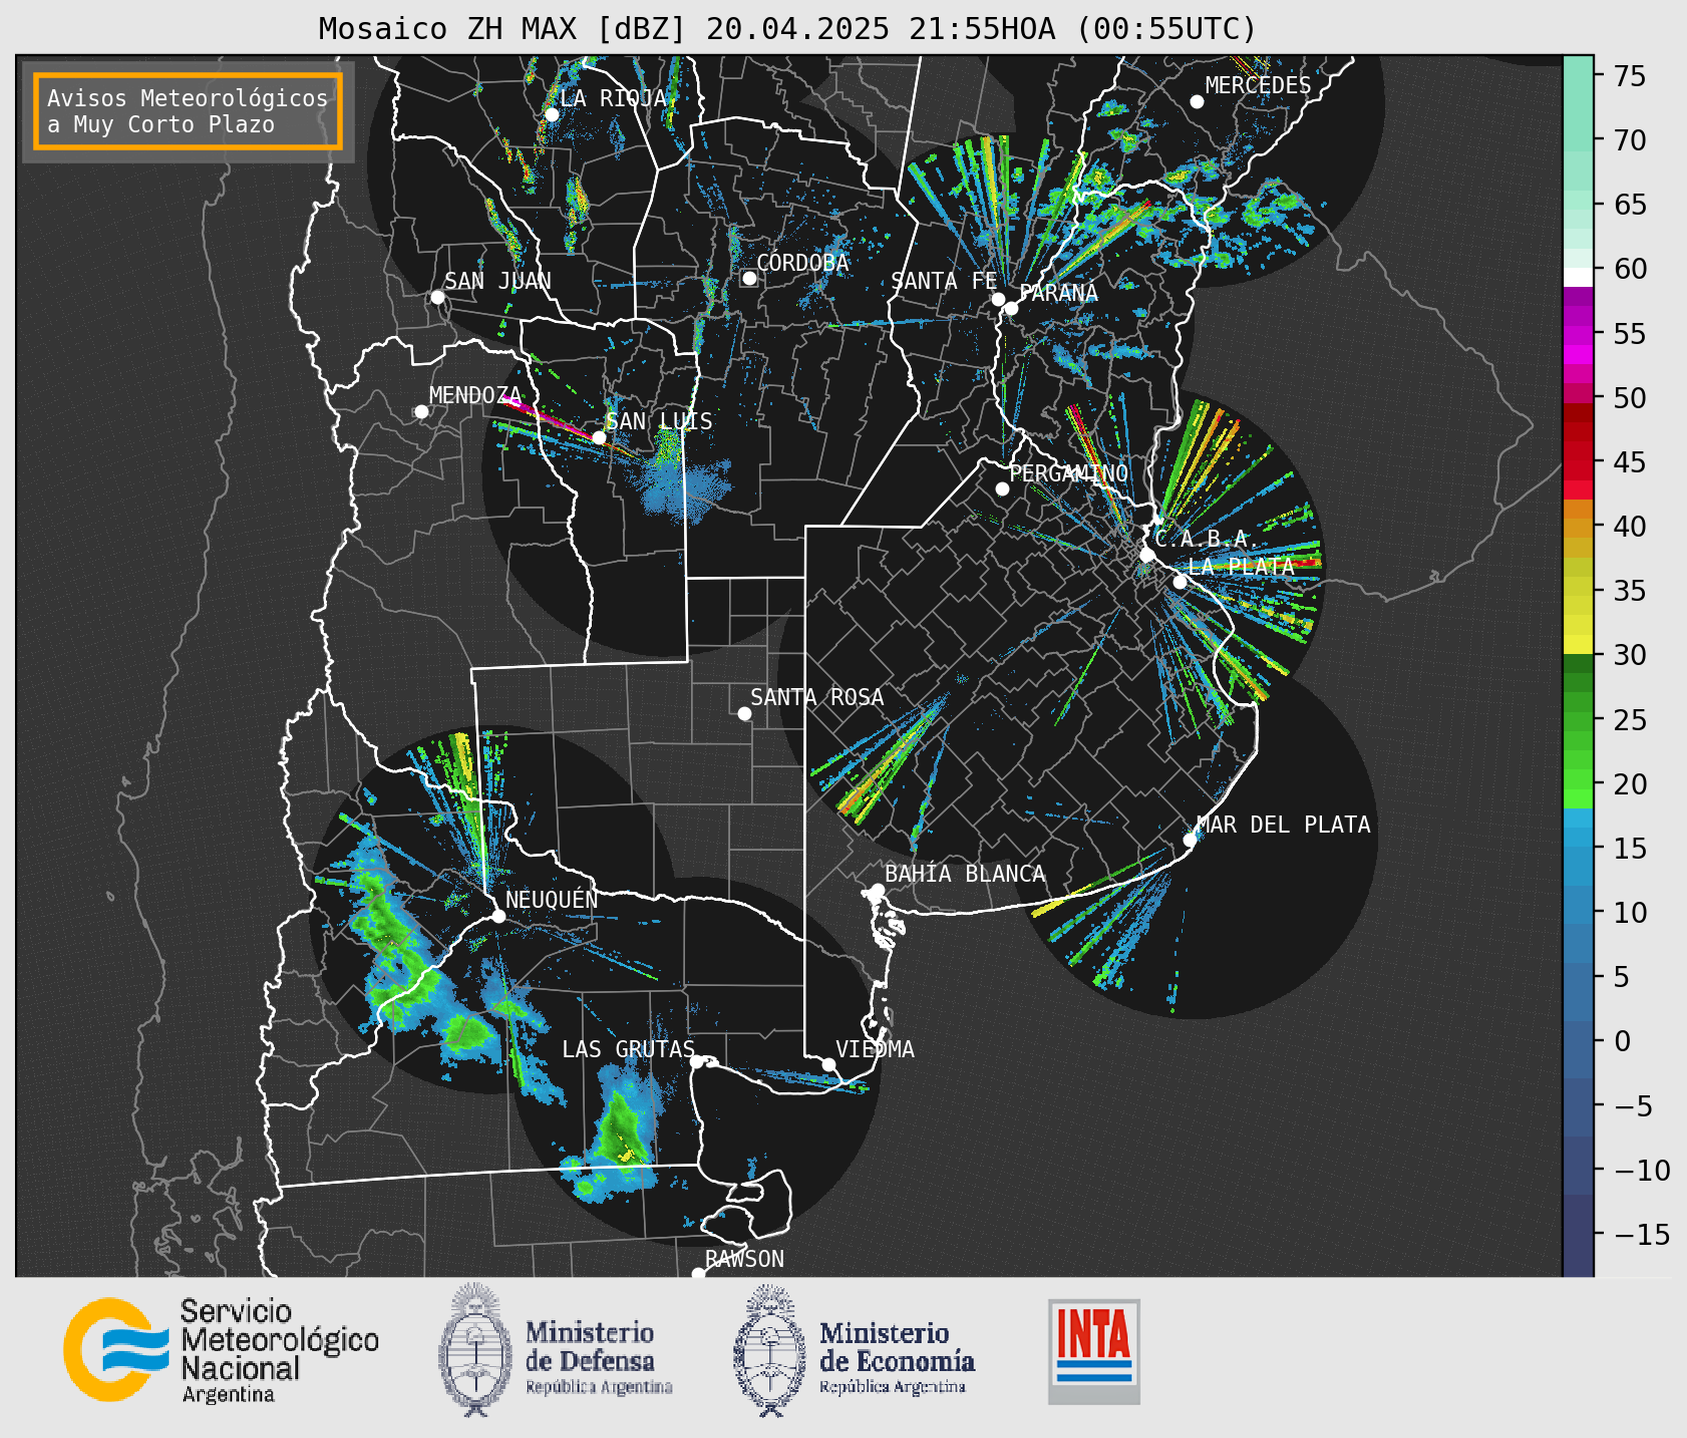
Task: Click the Ministerio de Defensa emblem
Action: 474,1350
